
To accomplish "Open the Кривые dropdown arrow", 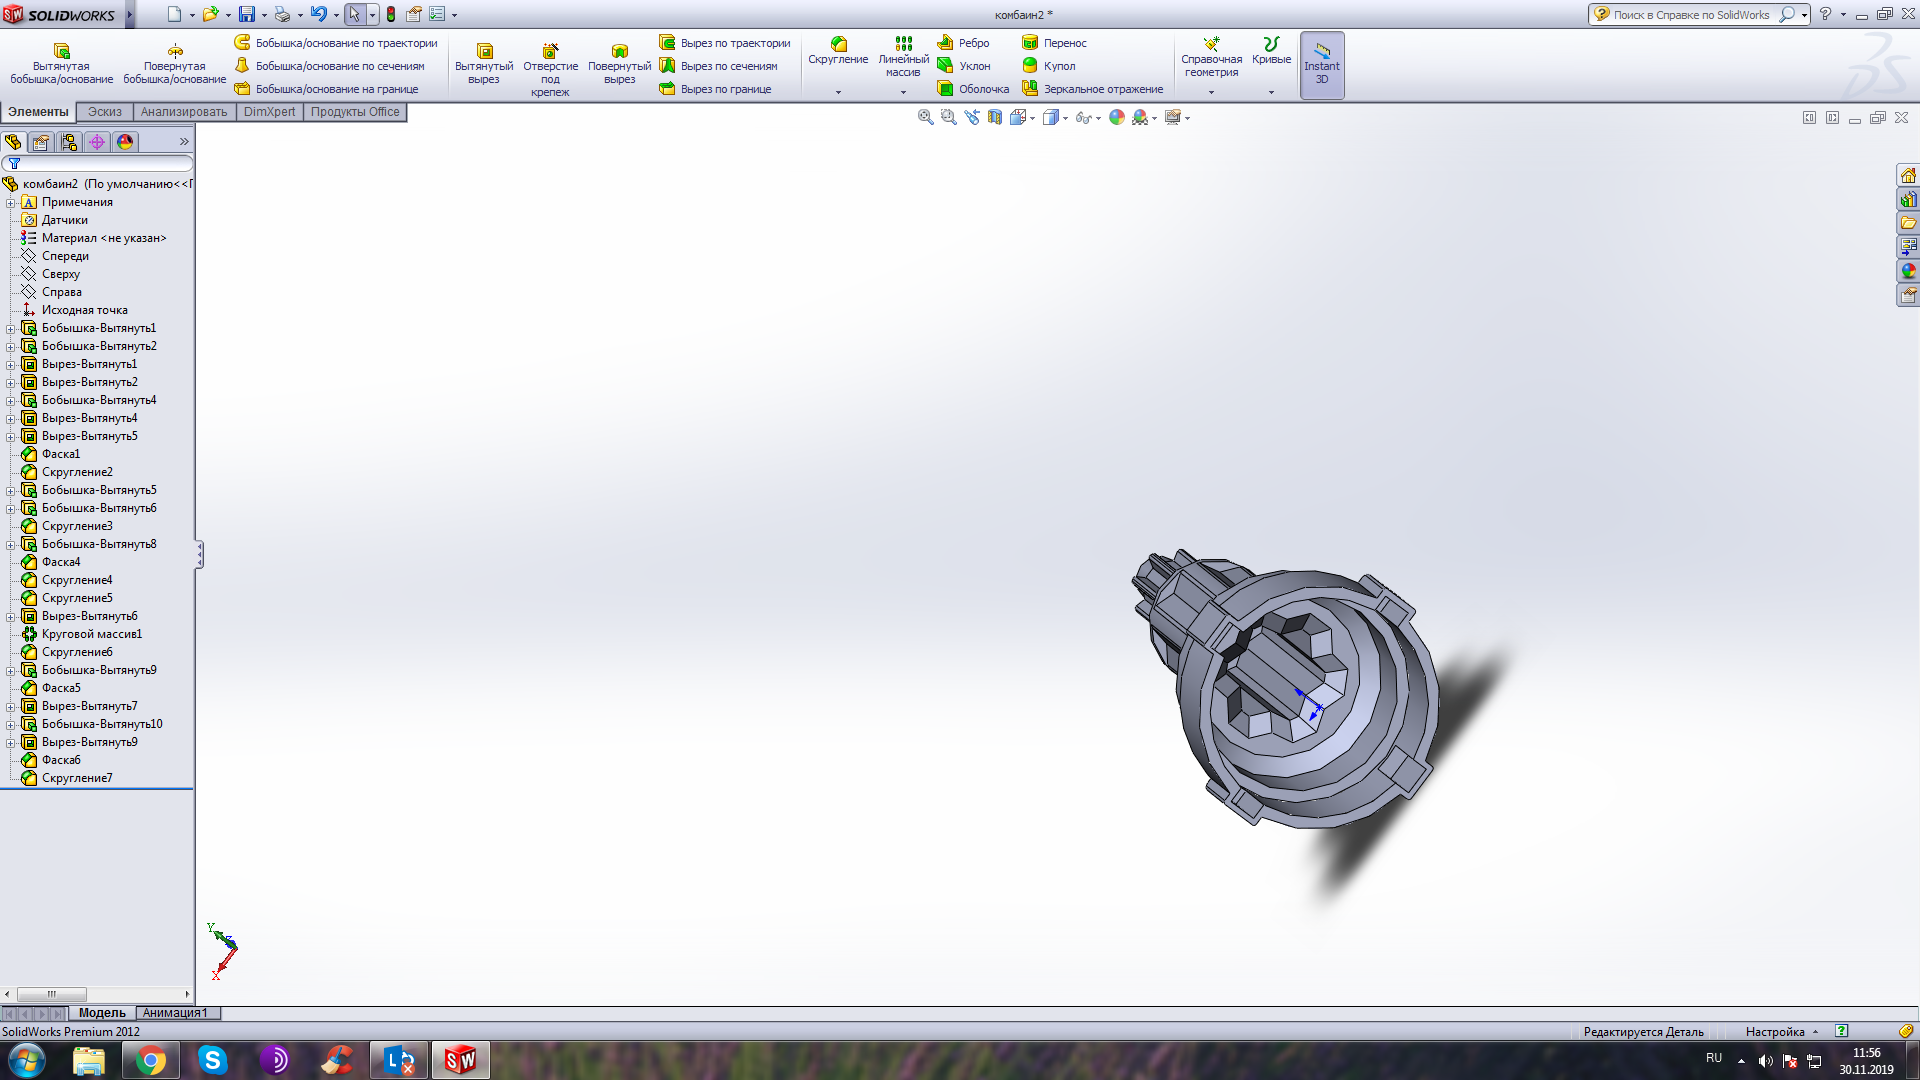I will 1271,92.
